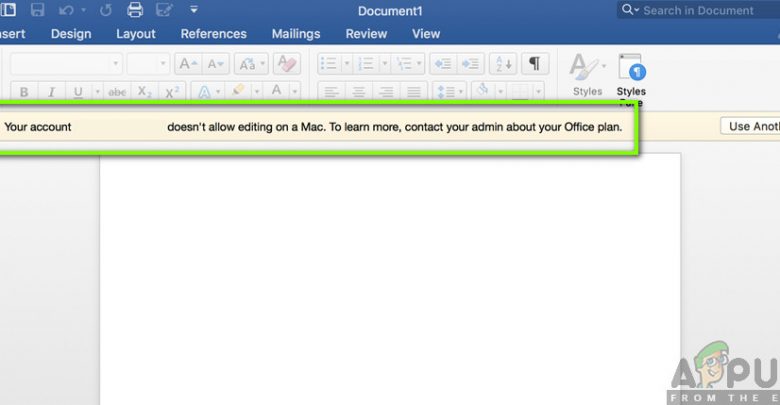Click the Save icon in title bar

[x=37, y=10]
